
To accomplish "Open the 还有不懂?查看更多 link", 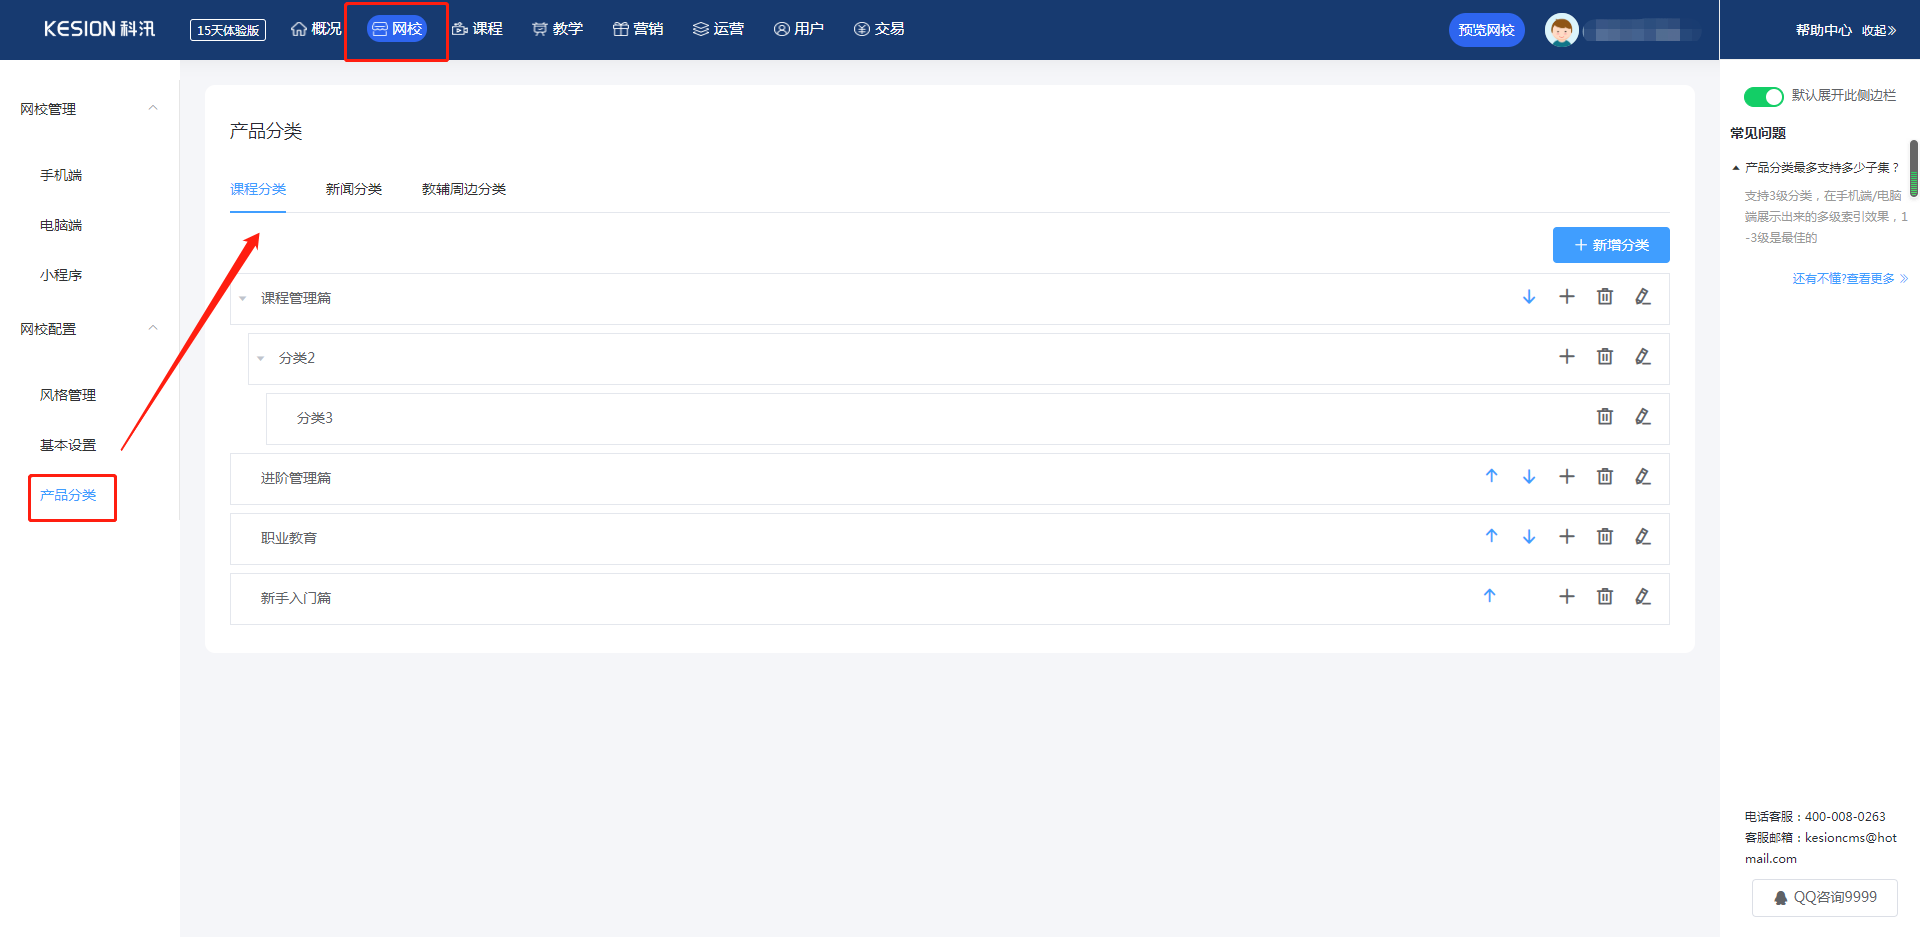I will (1850, 279).
